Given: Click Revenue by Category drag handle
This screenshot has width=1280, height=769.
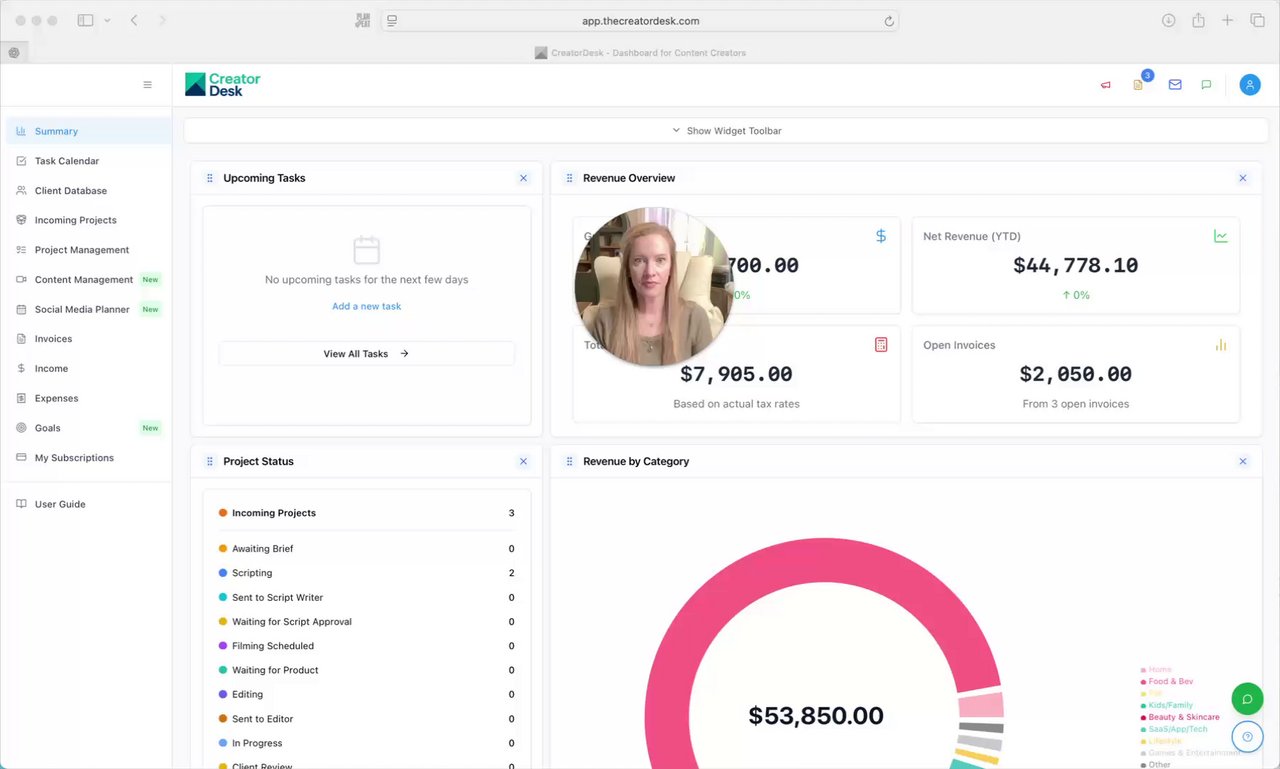Looking at the screenshot, I should tap(570, 461).
